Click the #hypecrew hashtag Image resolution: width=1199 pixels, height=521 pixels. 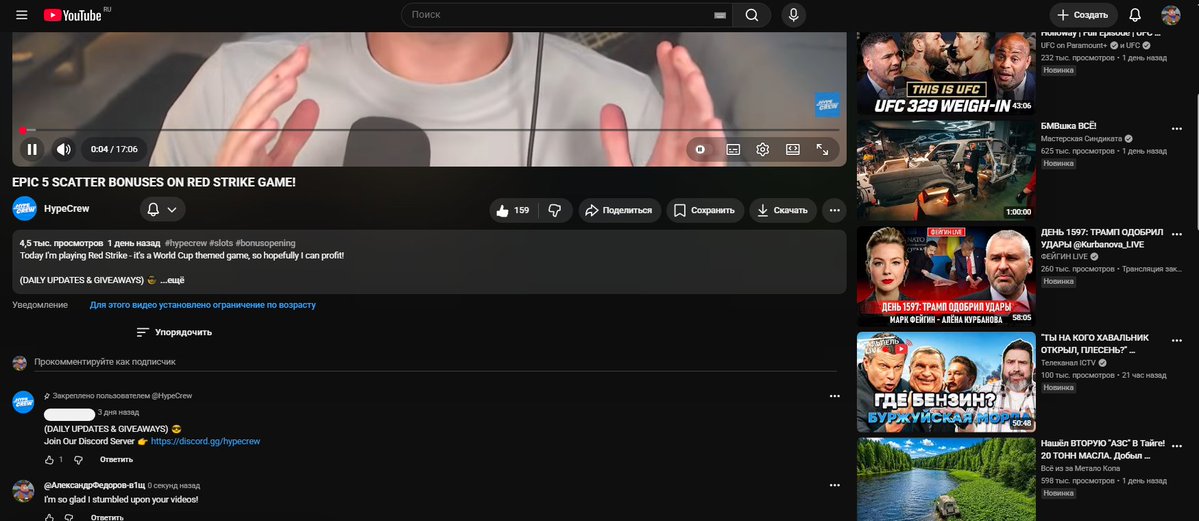coord(184,243)
